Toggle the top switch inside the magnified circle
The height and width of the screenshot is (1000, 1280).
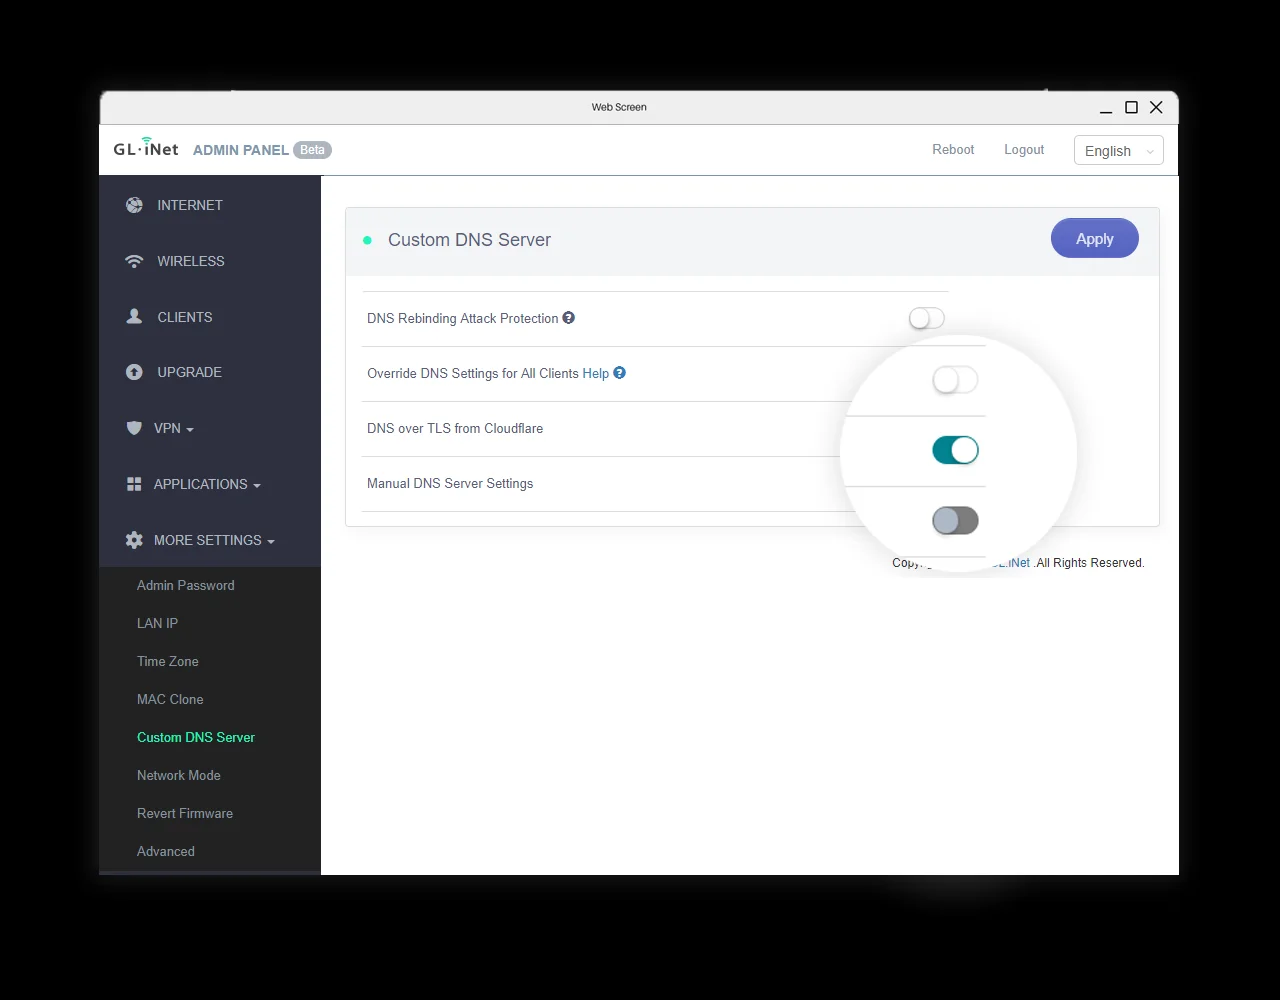955,380
